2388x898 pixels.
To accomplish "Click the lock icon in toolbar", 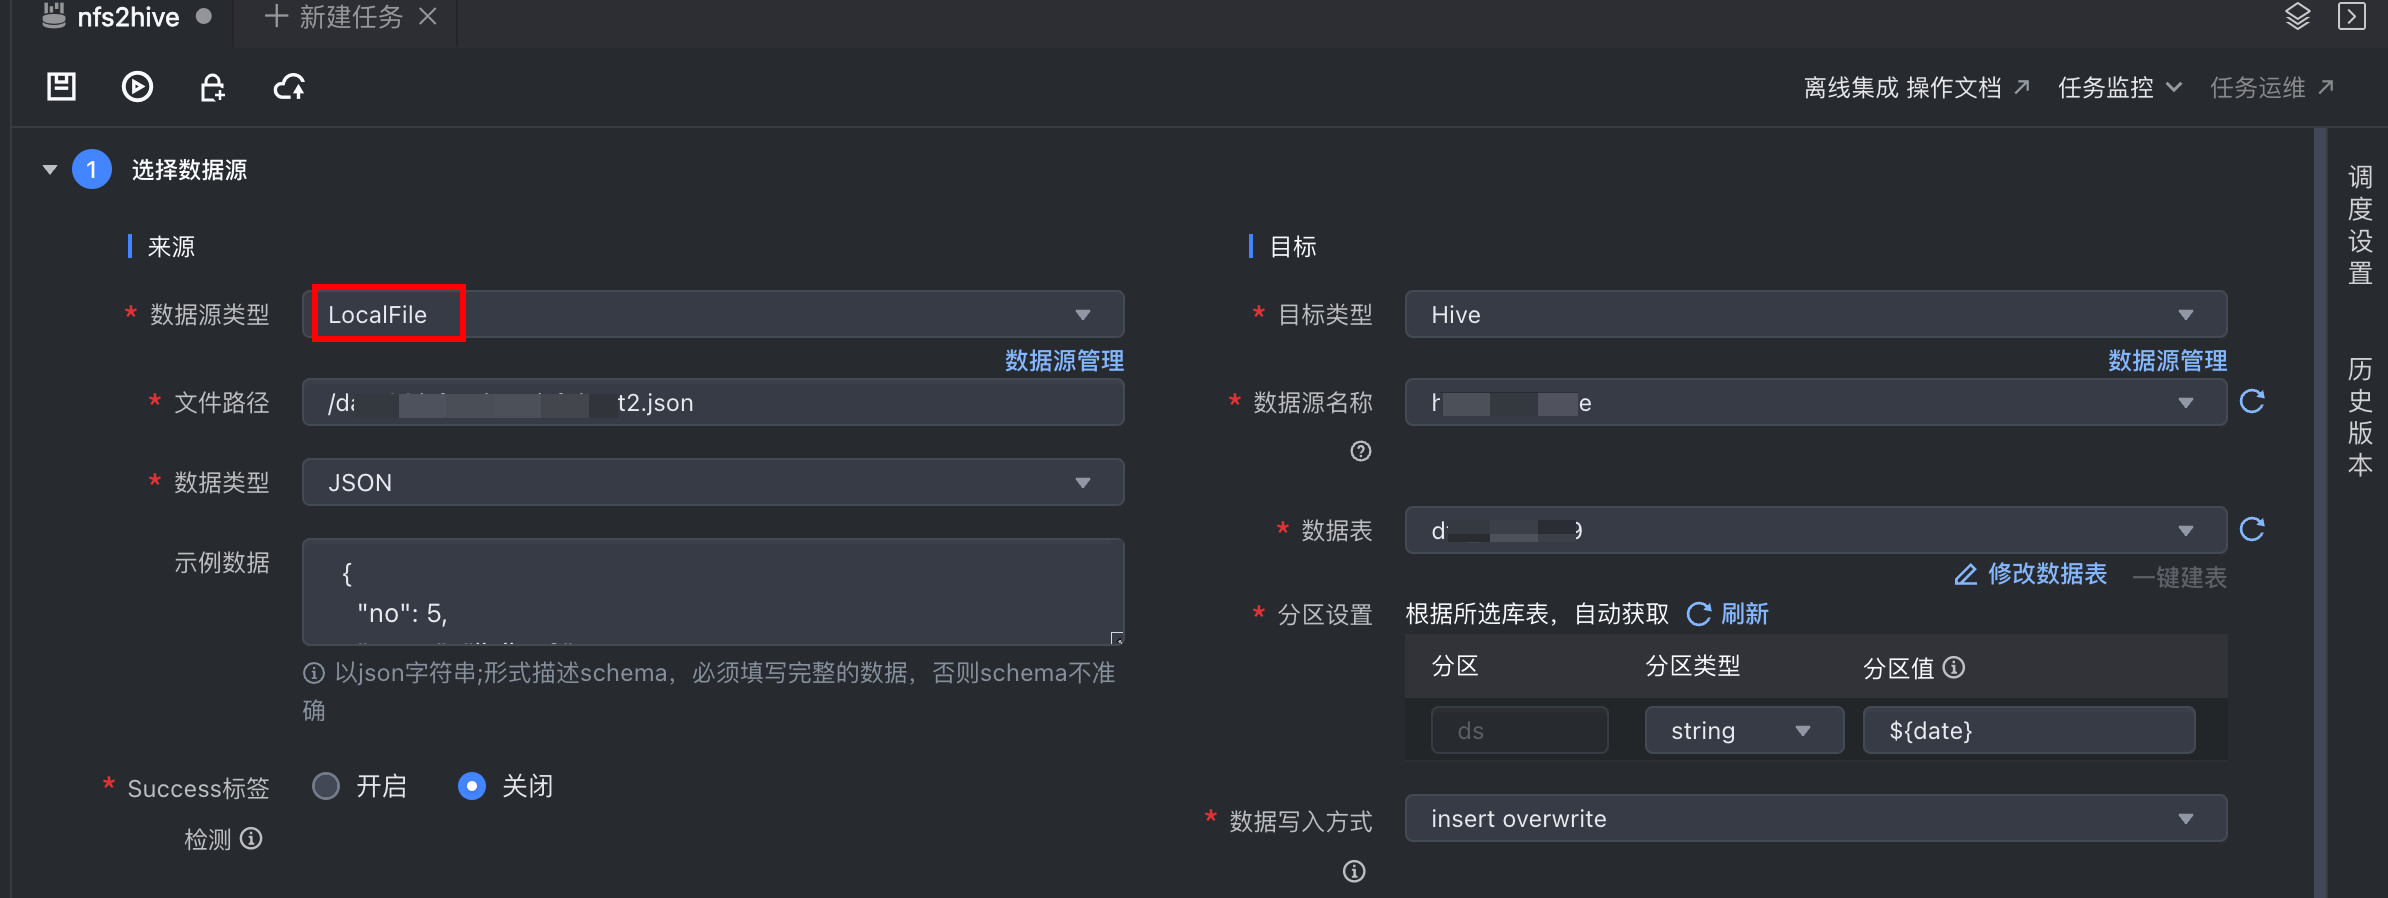I will pos(212,87).
